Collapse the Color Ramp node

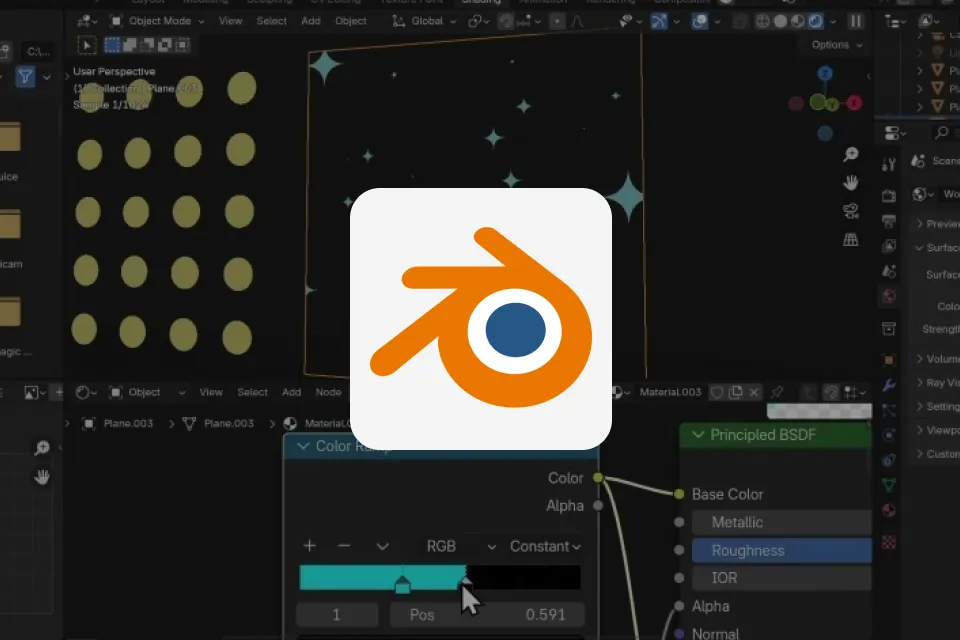(303, 446)
